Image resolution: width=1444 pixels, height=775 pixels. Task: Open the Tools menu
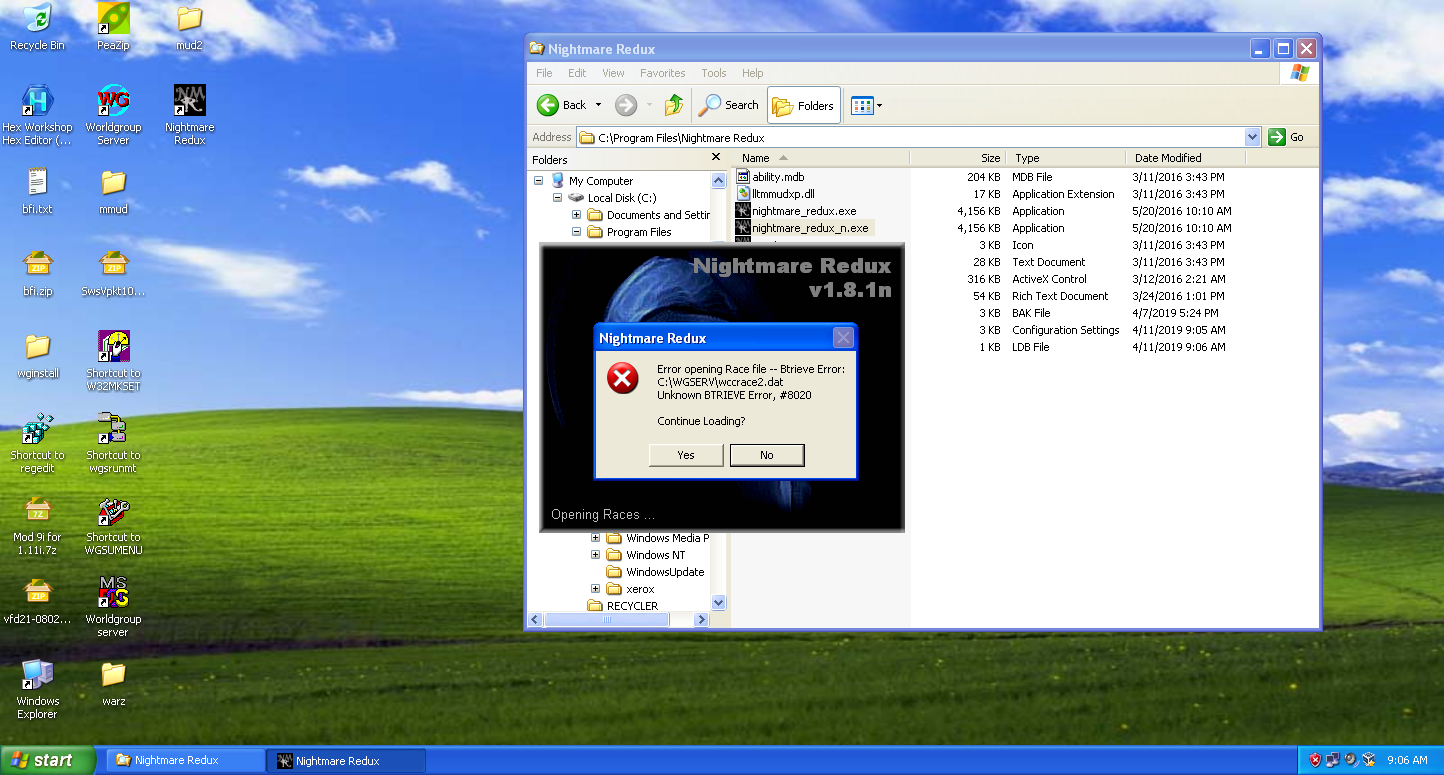[714, 73]
